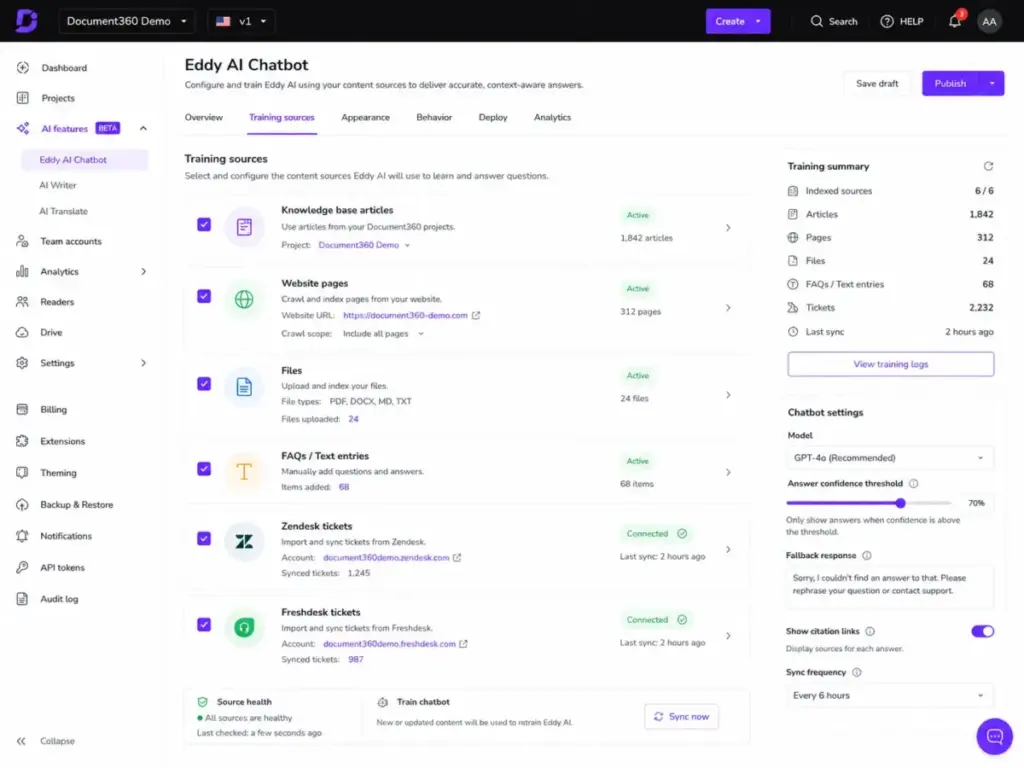This screenshot has height=768, width=1024.
Task: Switch to the Behavior tab
Action: pyautogui.click(x=434, y=118)
